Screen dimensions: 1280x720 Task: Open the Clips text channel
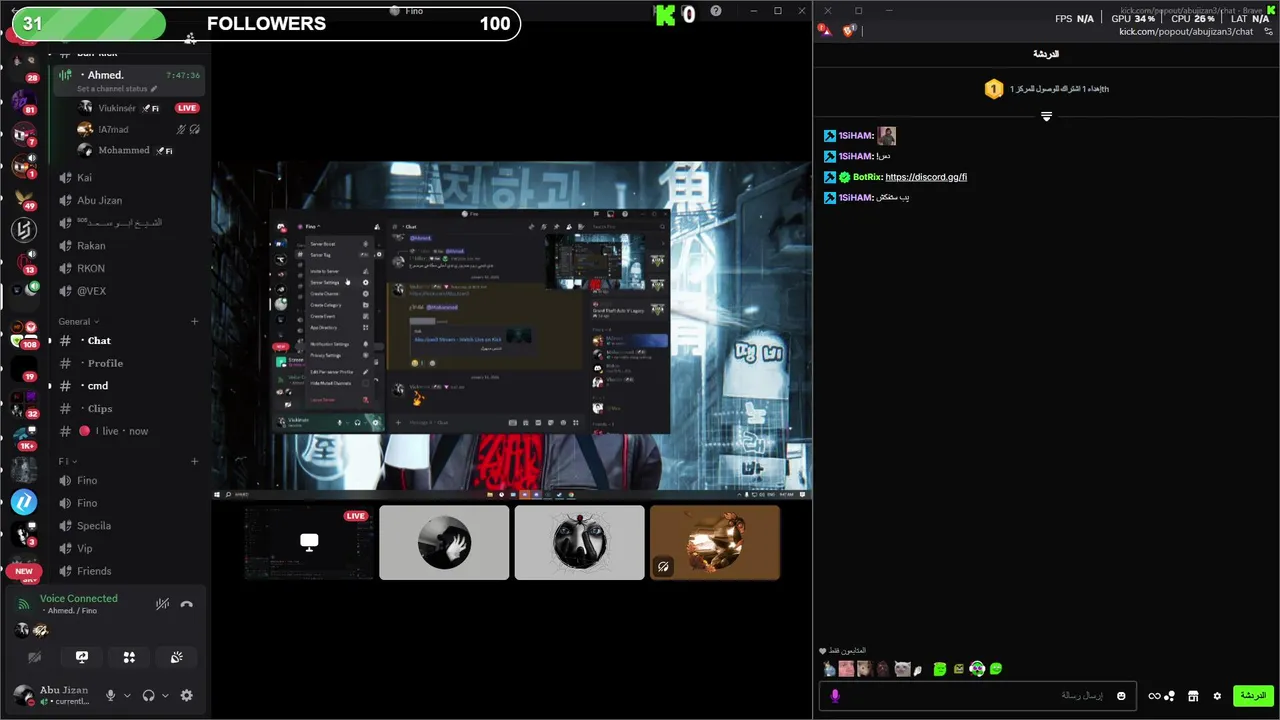[x=130, y=408]
